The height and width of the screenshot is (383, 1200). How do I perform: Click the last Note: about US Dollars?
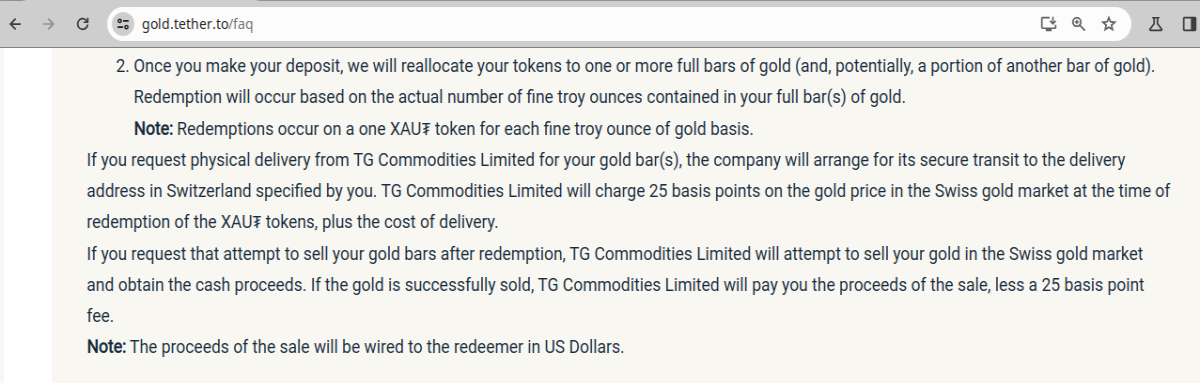pyautogui.click(x=106, y=347)
